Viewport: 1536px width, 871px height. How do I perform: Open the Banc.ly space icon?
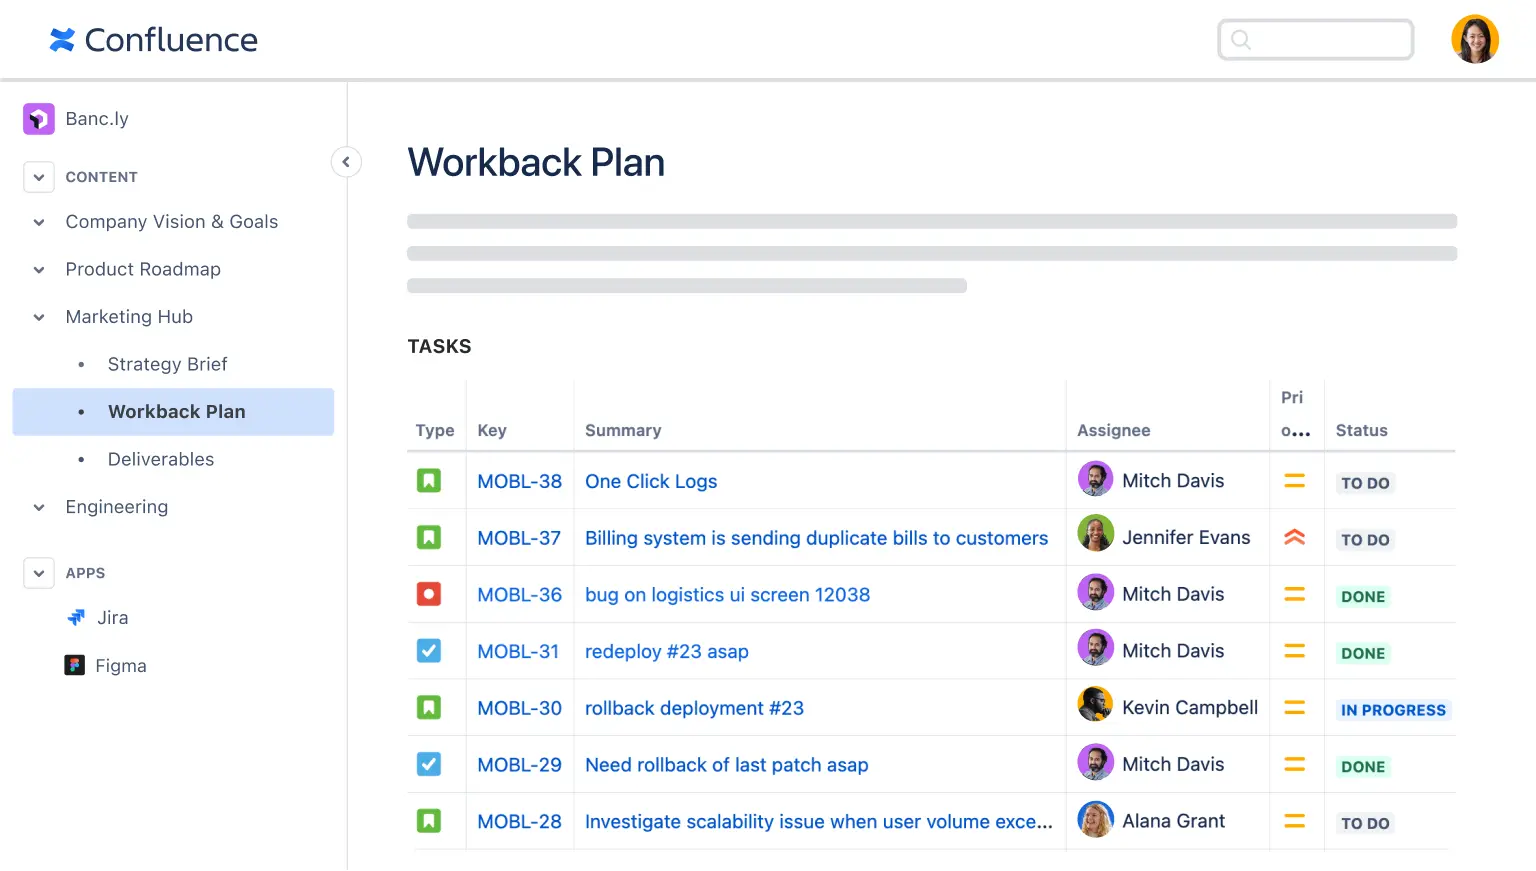38,118
